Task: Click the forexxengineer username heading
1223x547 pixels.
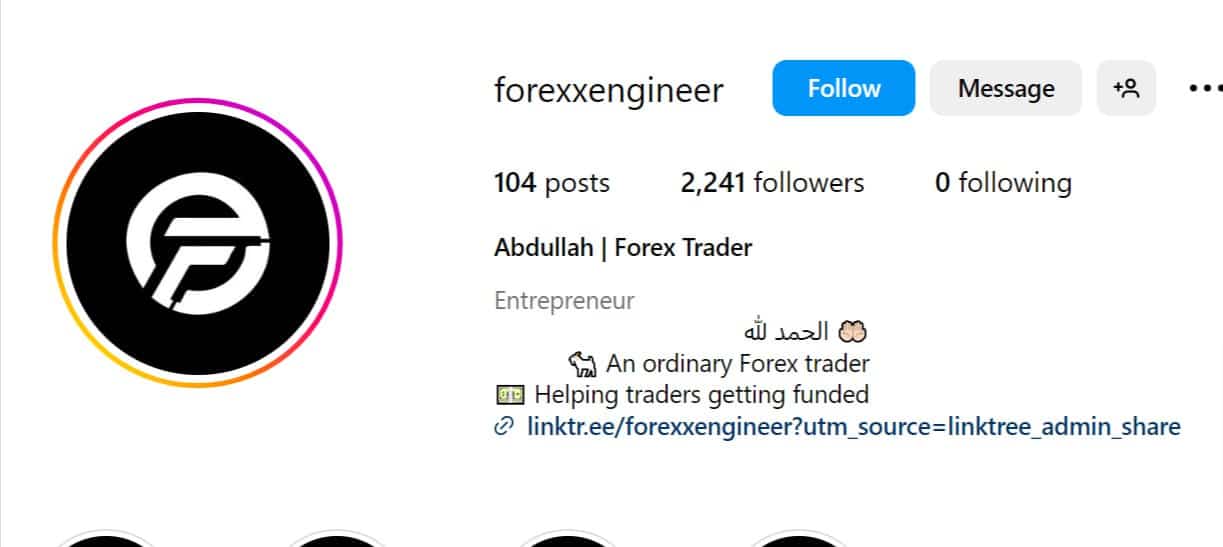Action: tap(609, 90)
